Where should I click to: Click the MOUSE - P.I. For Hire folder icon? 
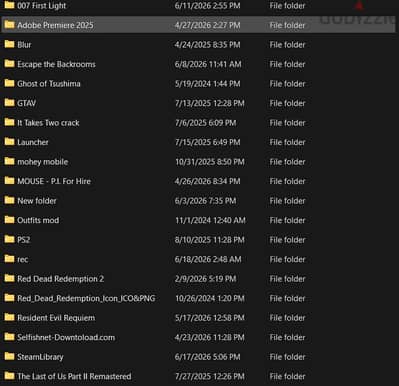tap(9, 181)
